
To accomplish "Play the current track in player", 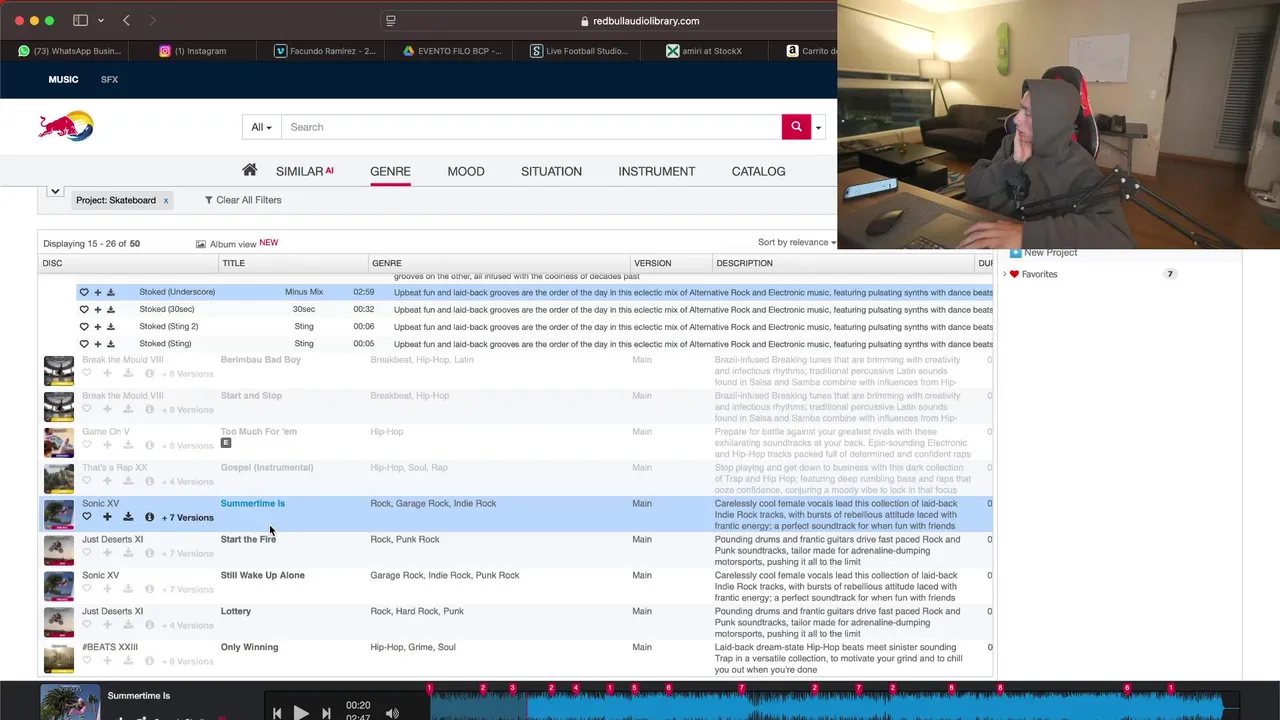I will tap(301, 713).
